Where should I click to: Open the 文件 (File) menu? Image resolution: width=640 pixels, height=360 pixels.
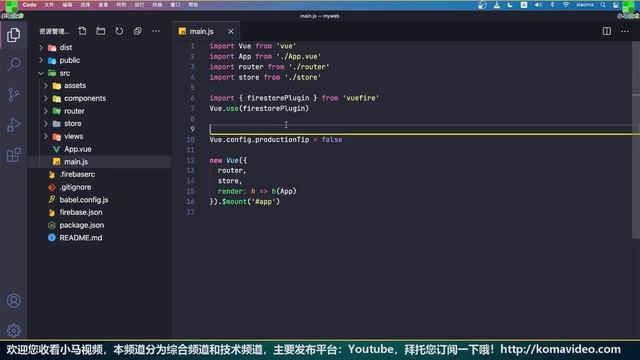pos(49,5)
